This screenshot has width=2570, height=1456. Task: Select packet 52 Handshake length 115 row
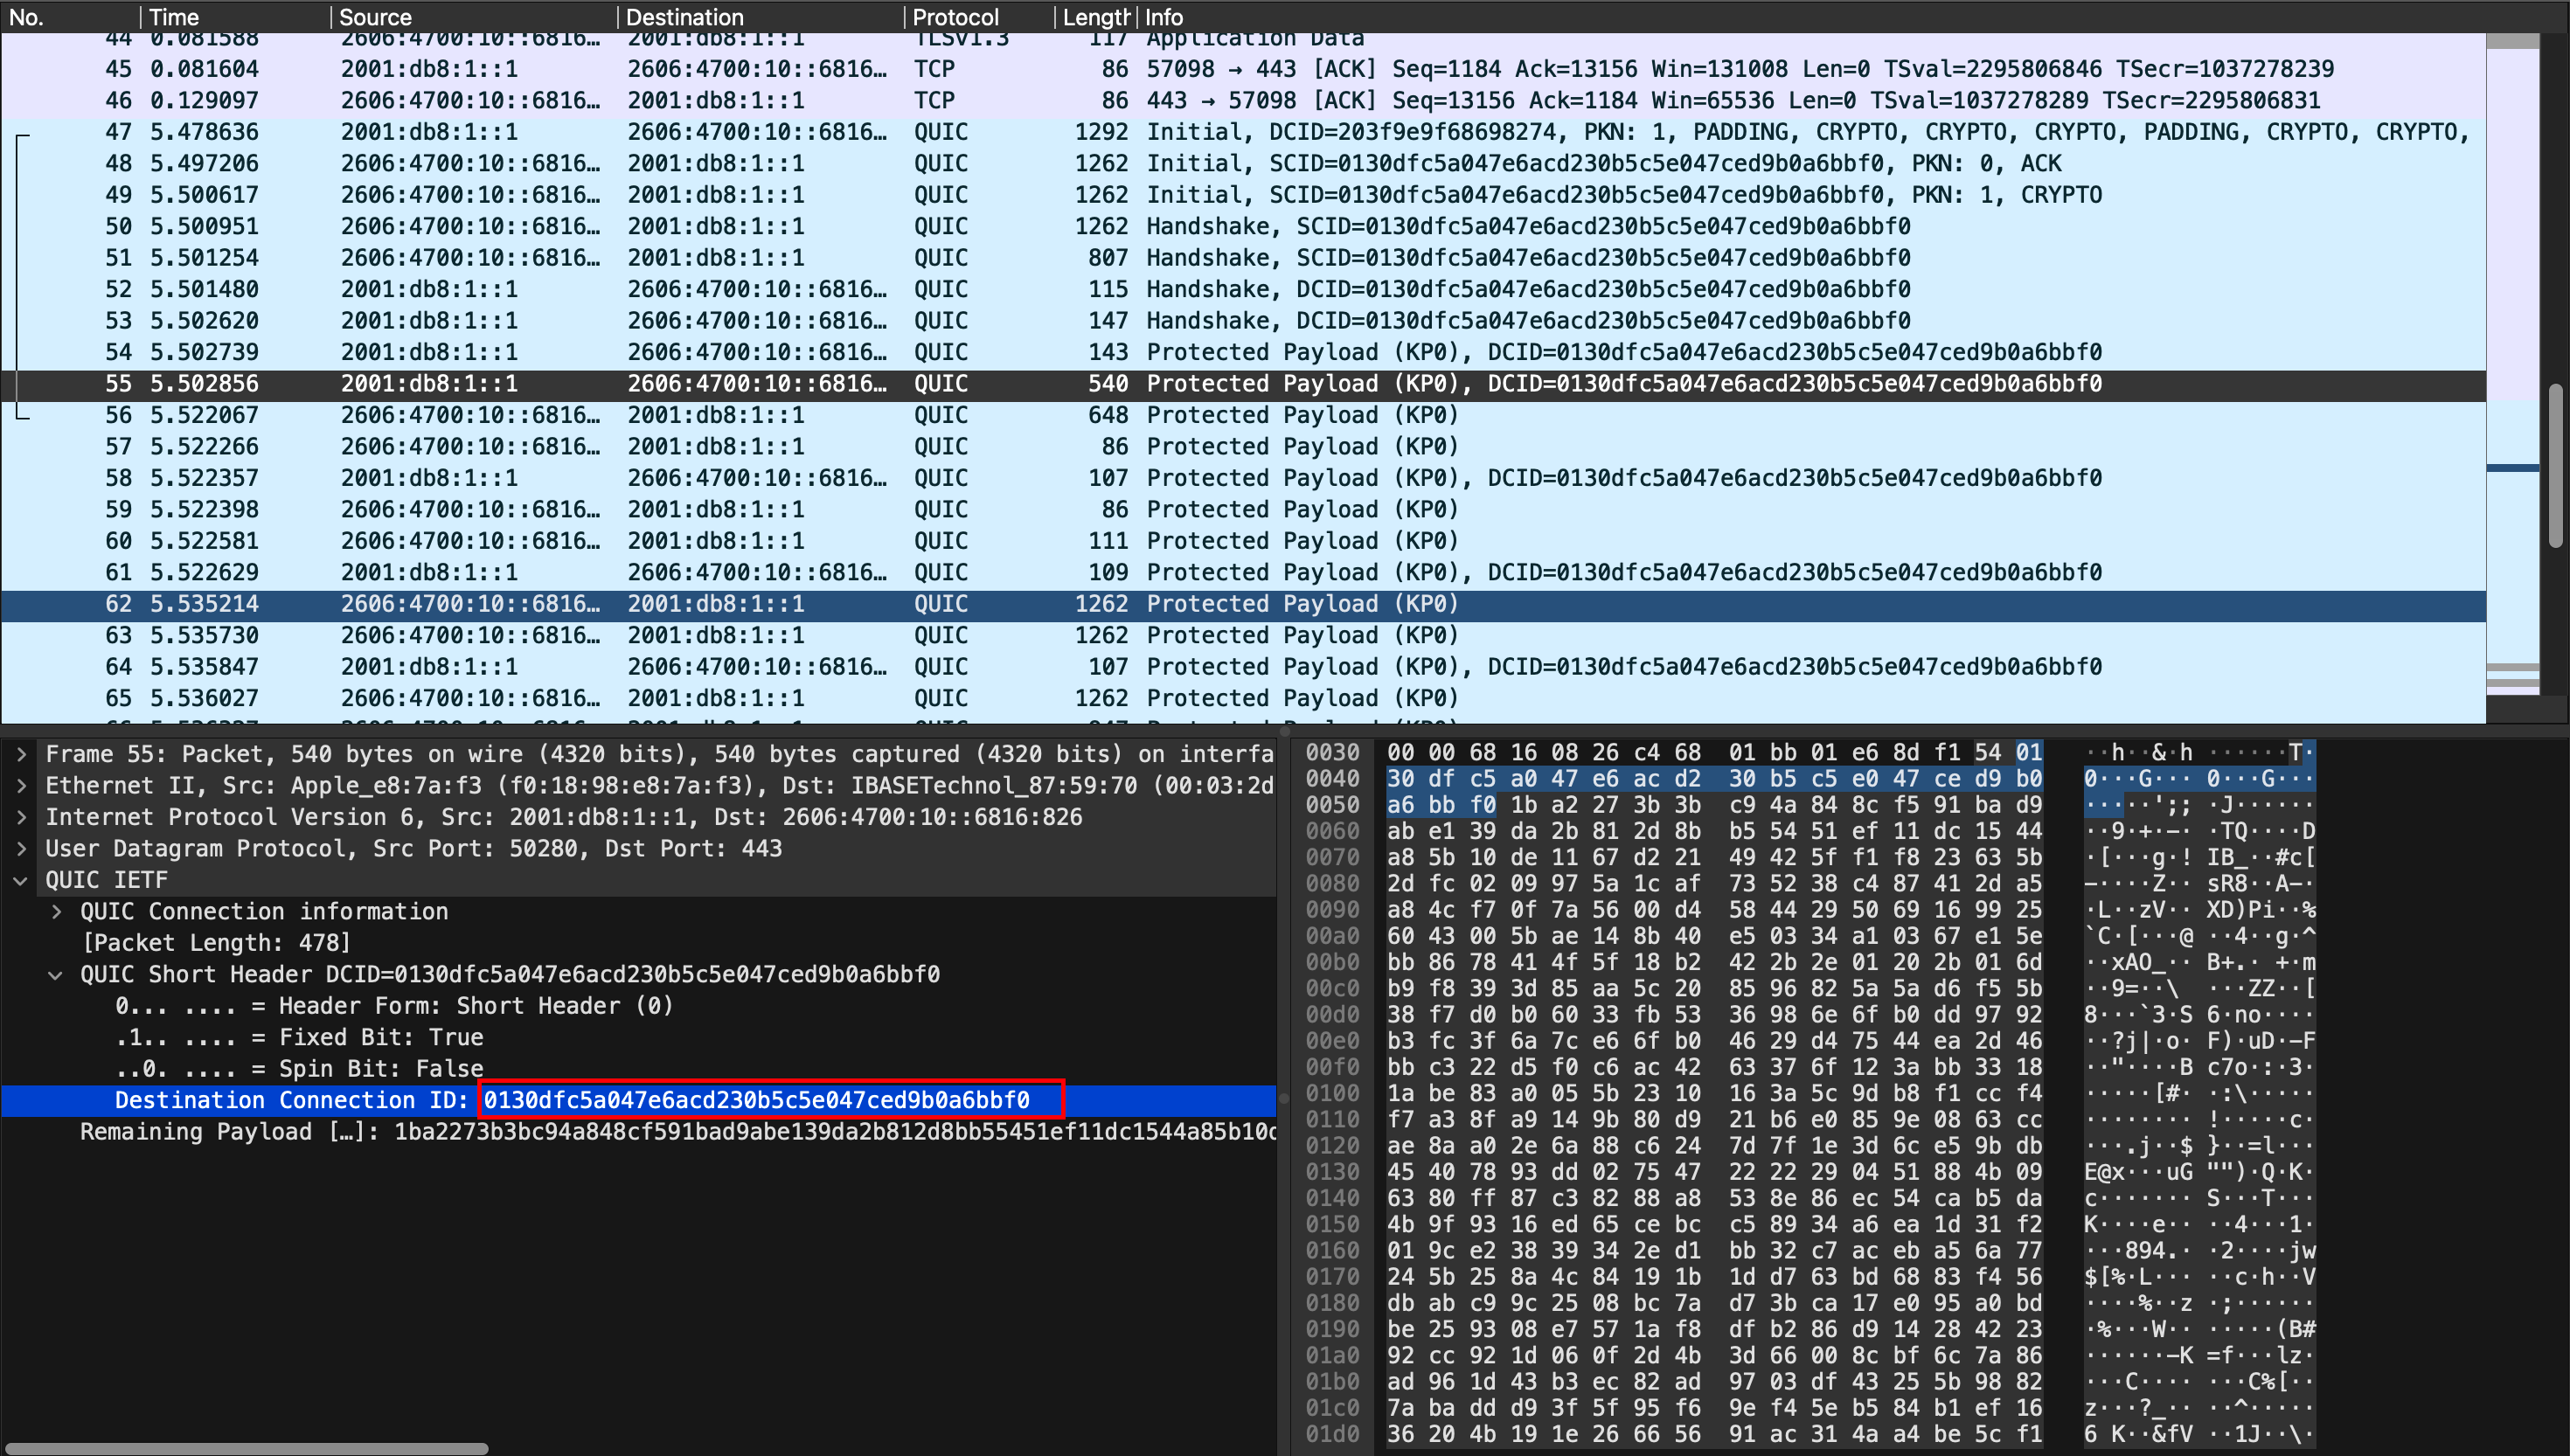[x=1243, y=289]
